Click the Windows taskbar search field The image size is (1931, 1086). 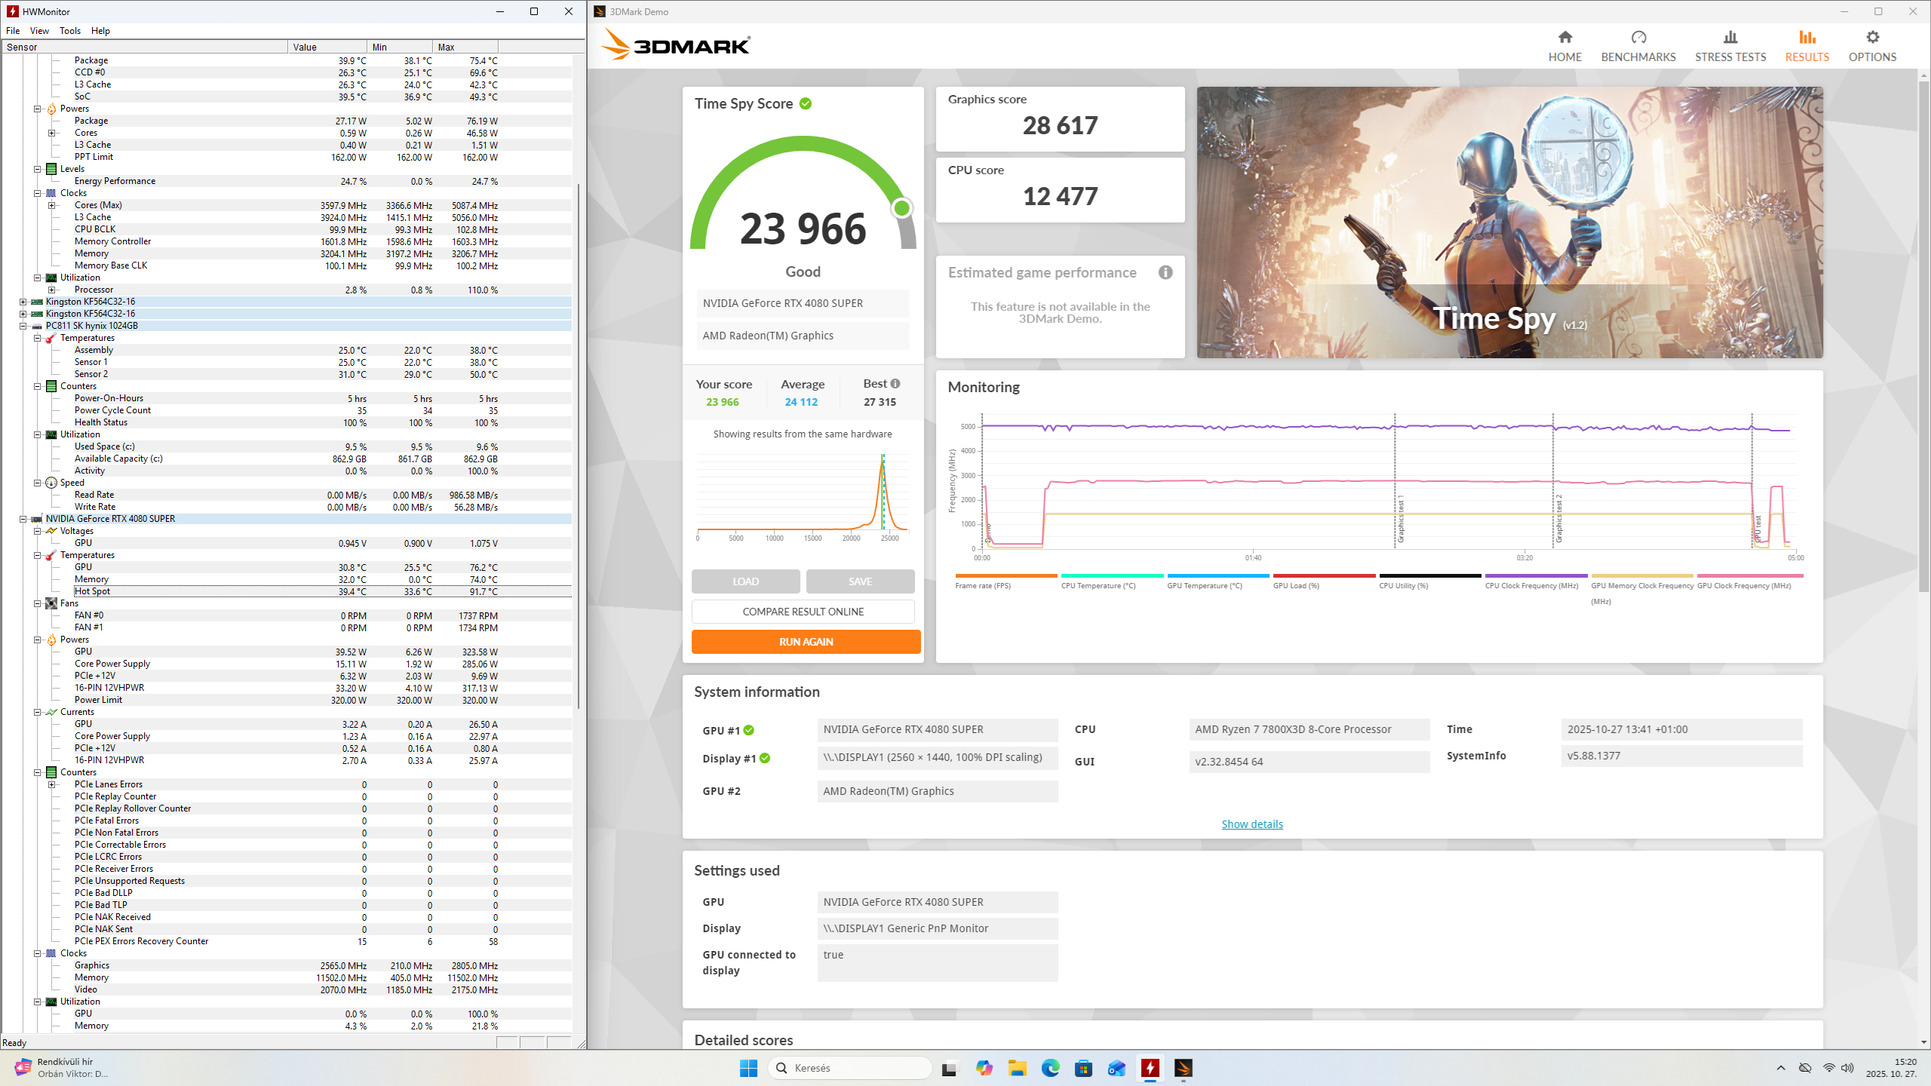pos(850,1068)
